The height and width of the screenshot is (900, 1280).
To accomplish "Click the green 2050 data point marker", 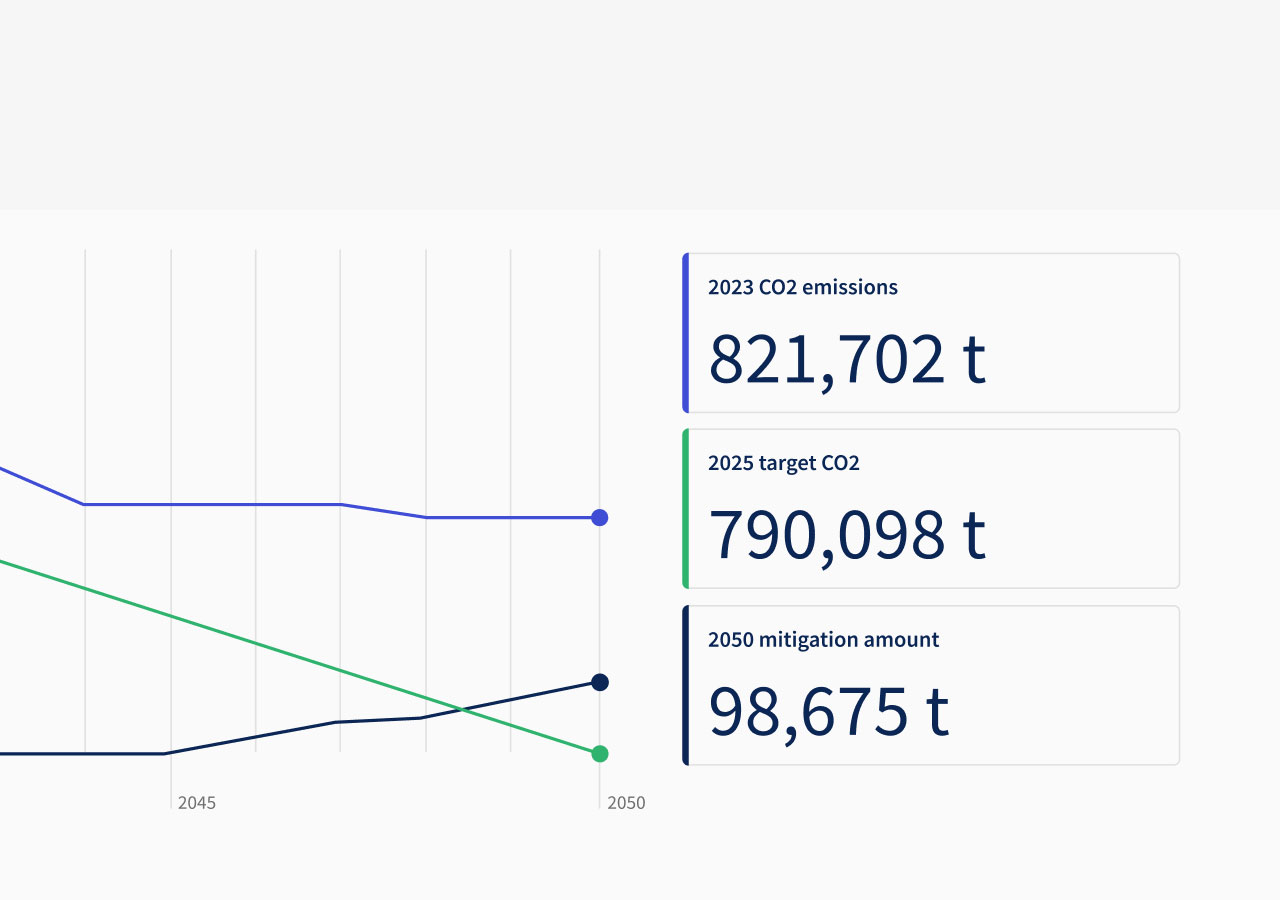I will click(x=599, y=753).
